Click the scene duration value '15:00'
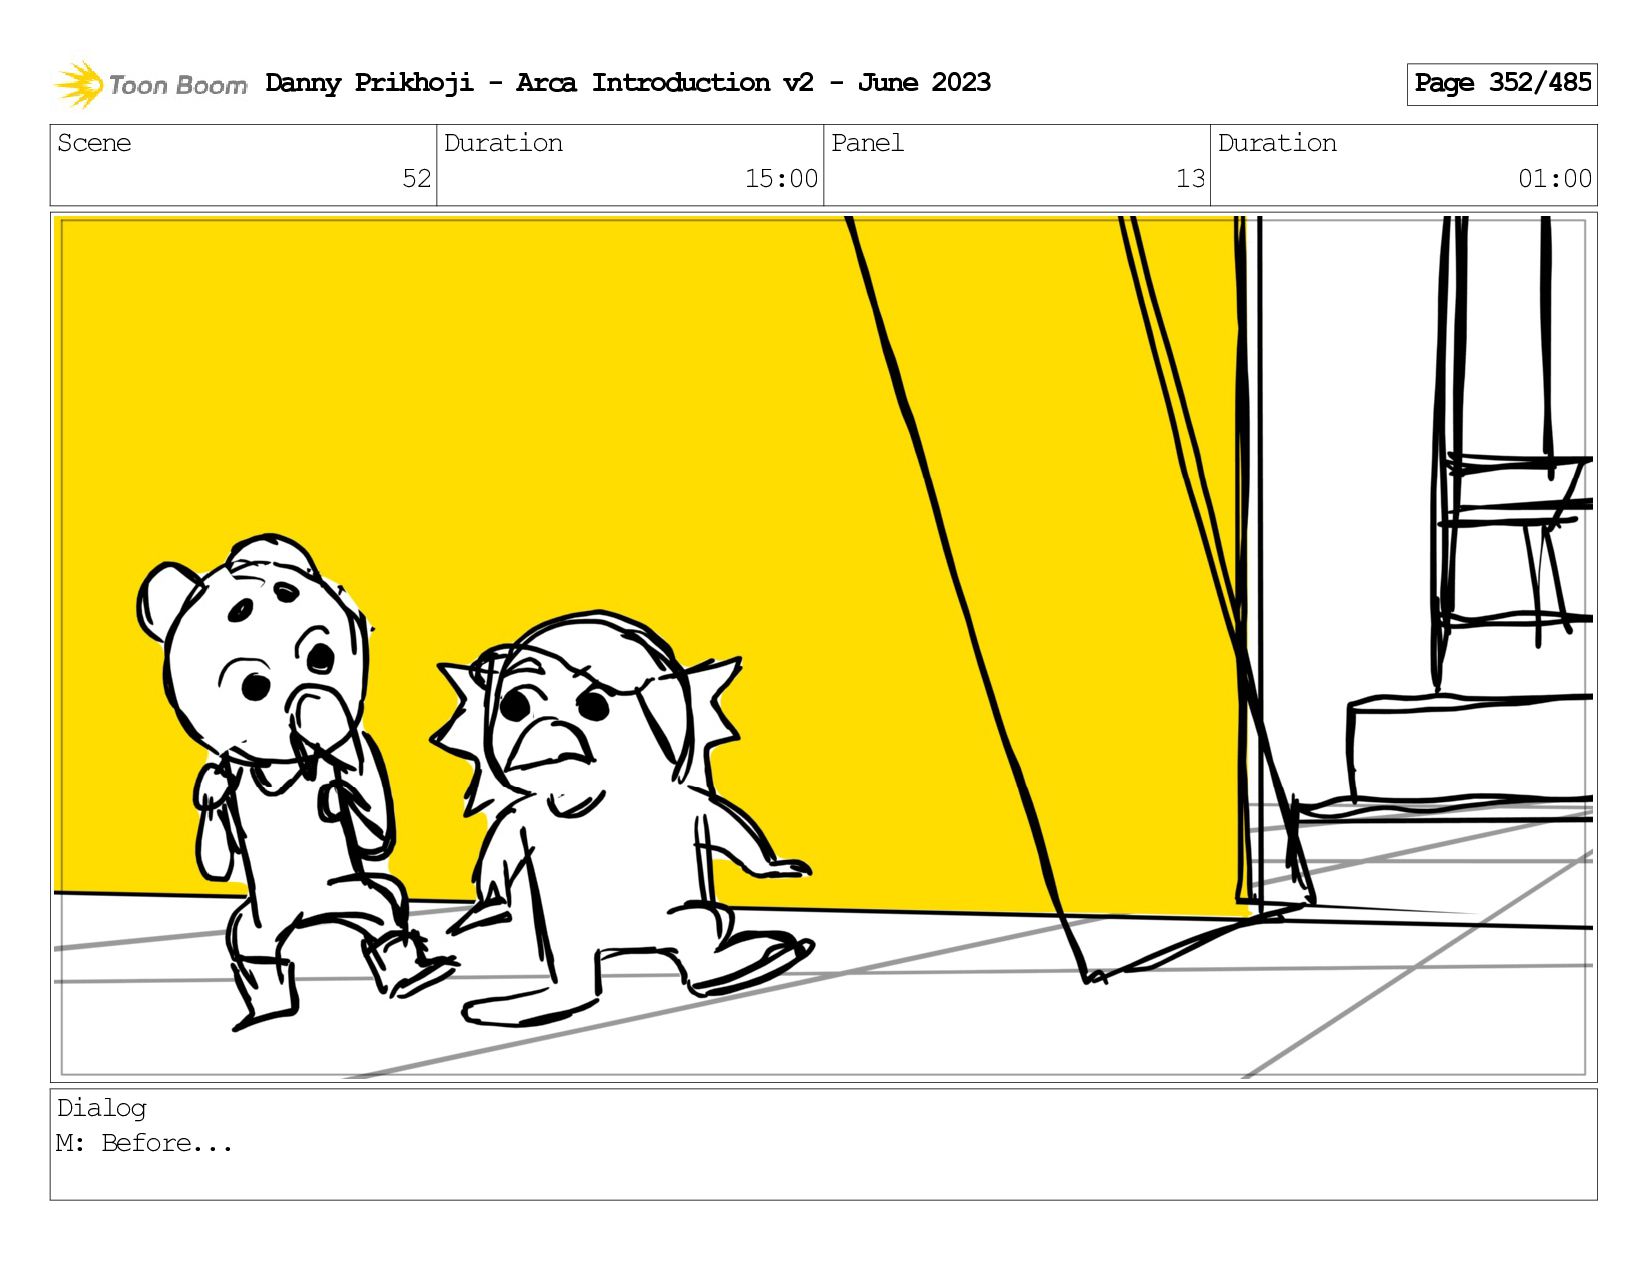Screen dimensions: 1650x1275 pos(781,179)
